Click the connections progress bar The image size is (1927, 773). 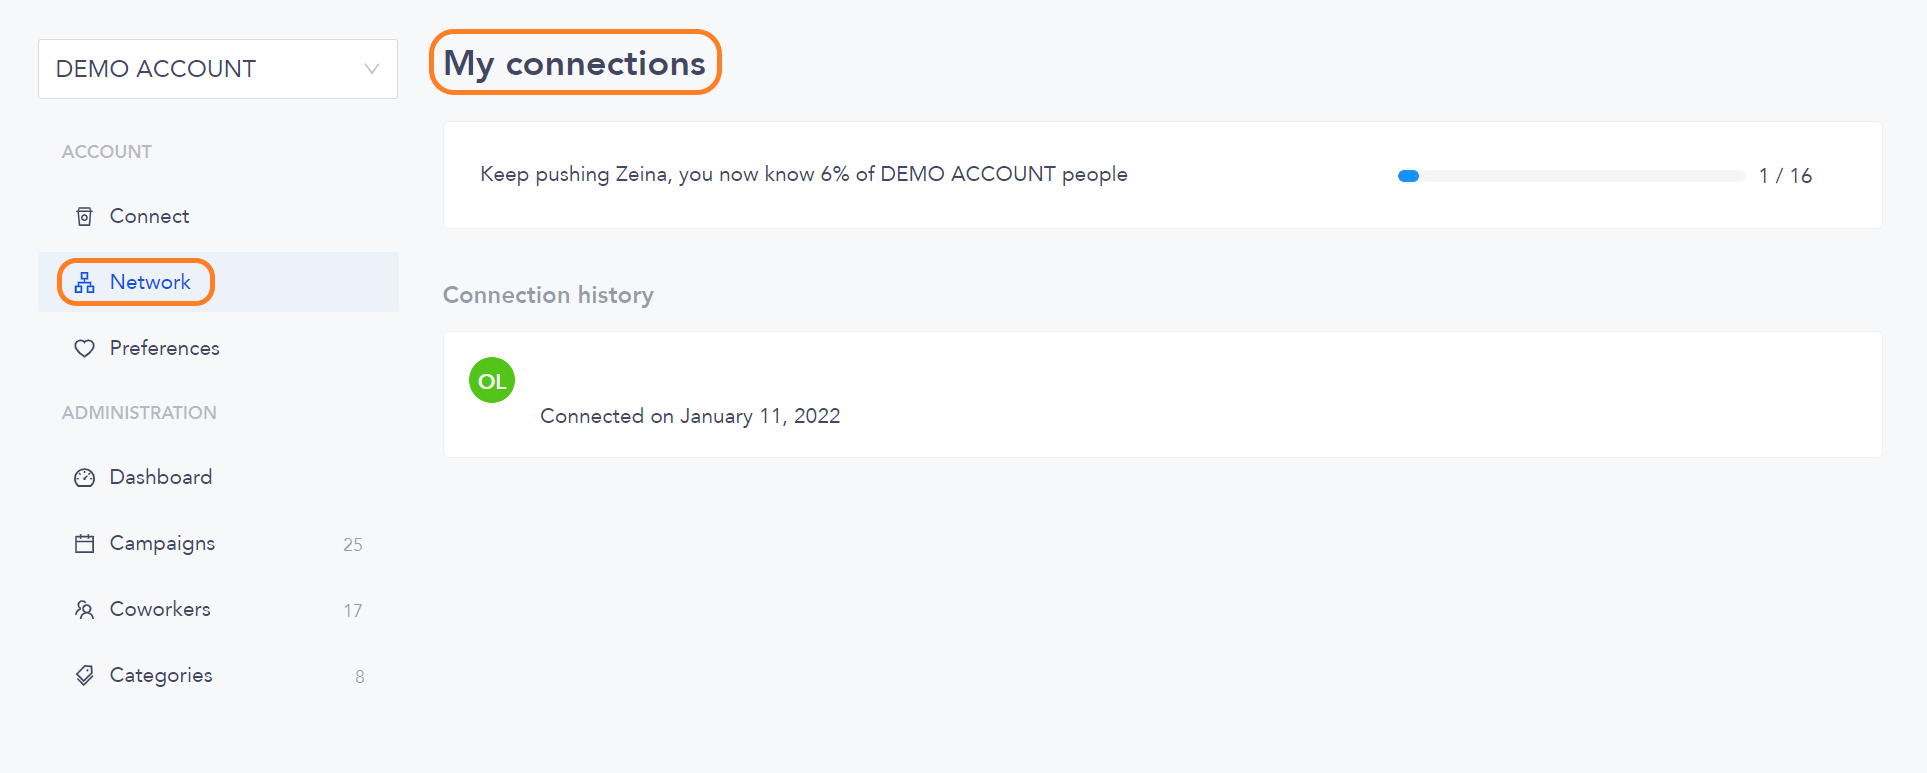coord(1571,176)
